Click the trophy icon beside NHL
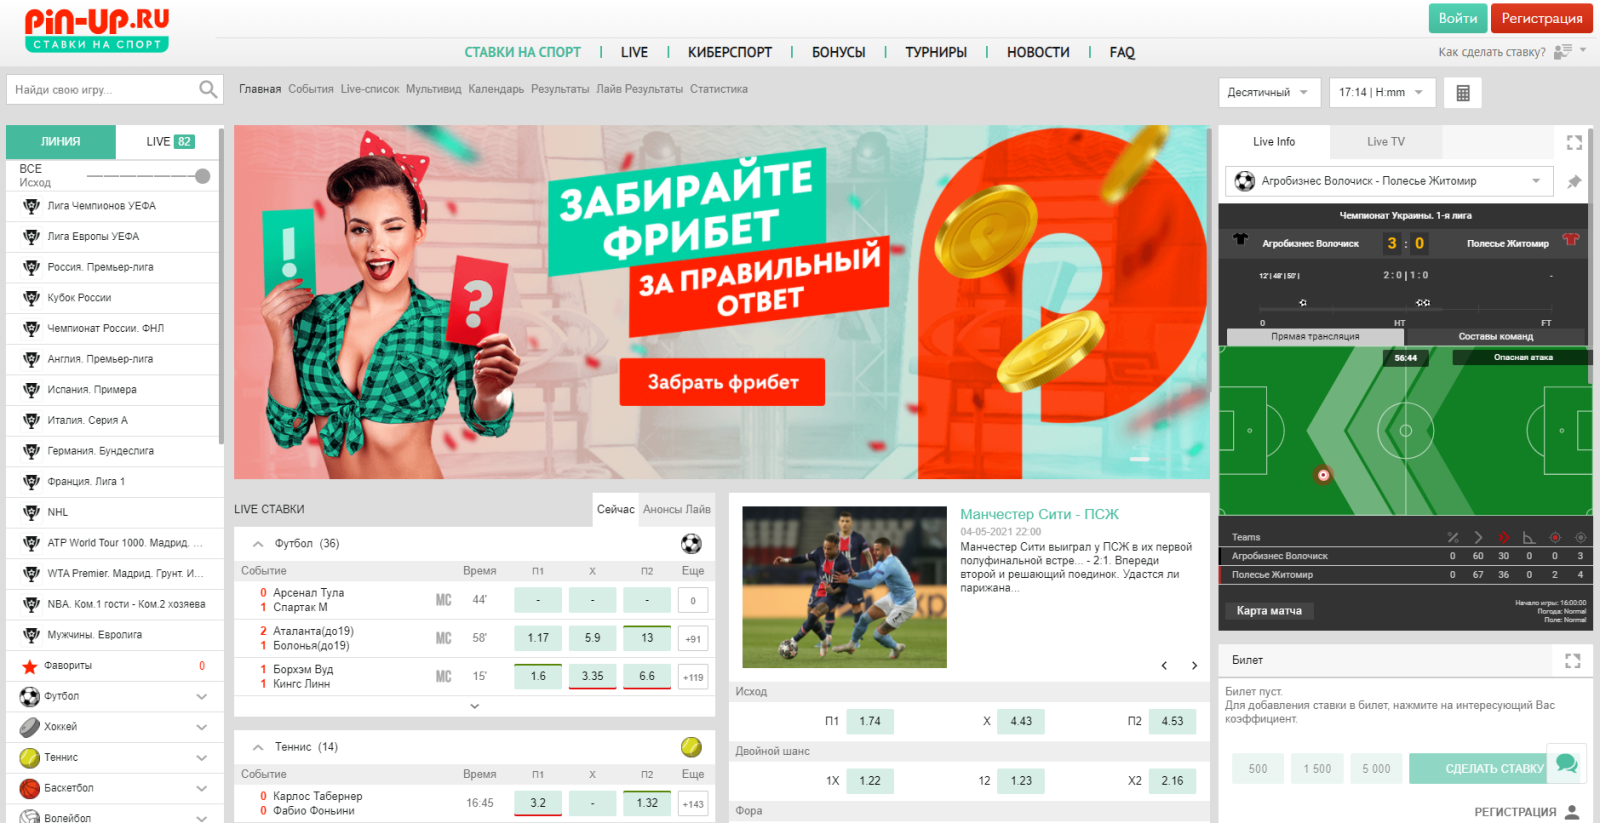 pos(31,512)
